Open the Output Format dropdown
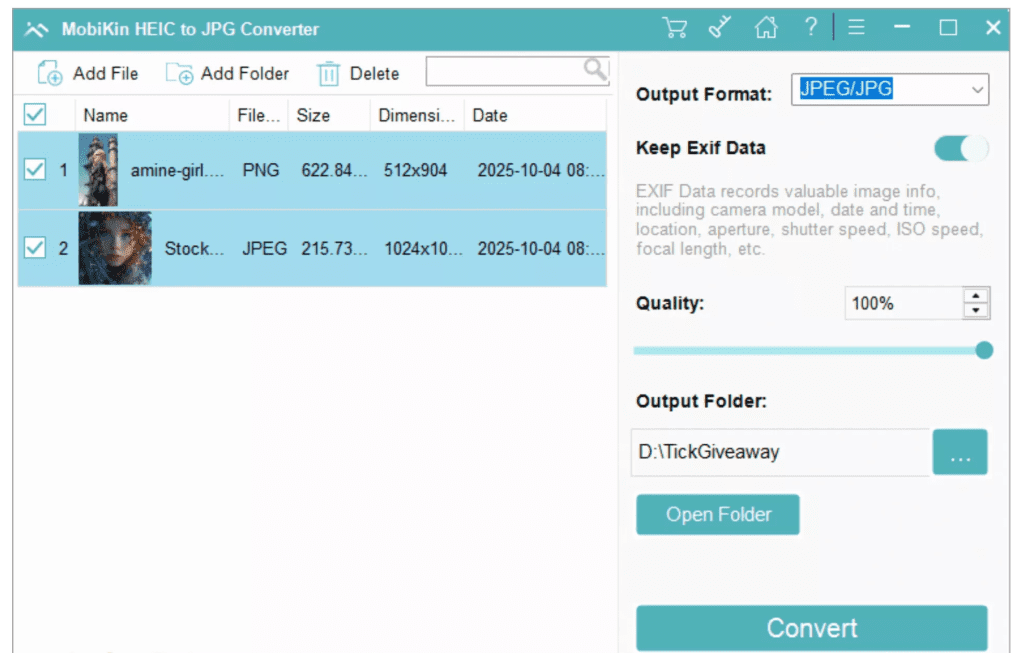The height and width of the screenshot is (653, 1024). [978, 90]
